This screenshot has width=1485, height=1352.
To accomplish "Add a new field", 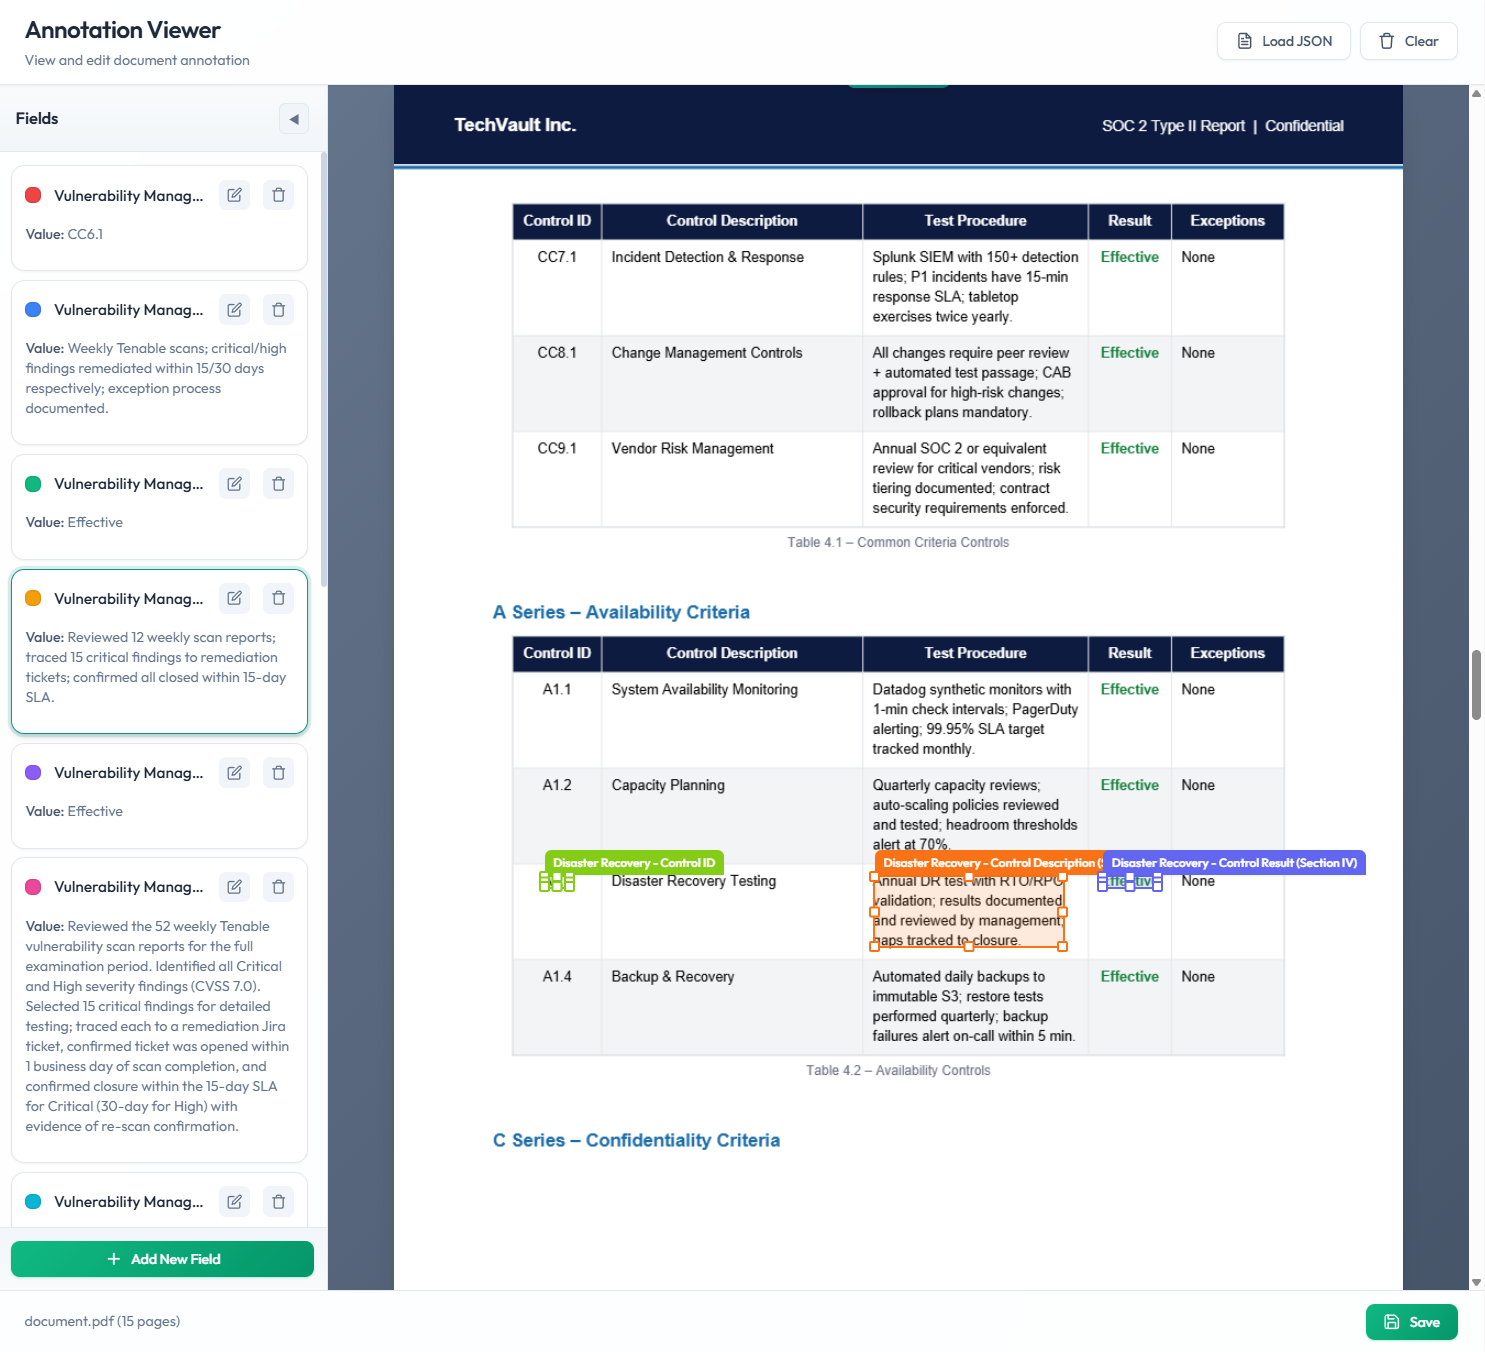I will coord(161,1258).
